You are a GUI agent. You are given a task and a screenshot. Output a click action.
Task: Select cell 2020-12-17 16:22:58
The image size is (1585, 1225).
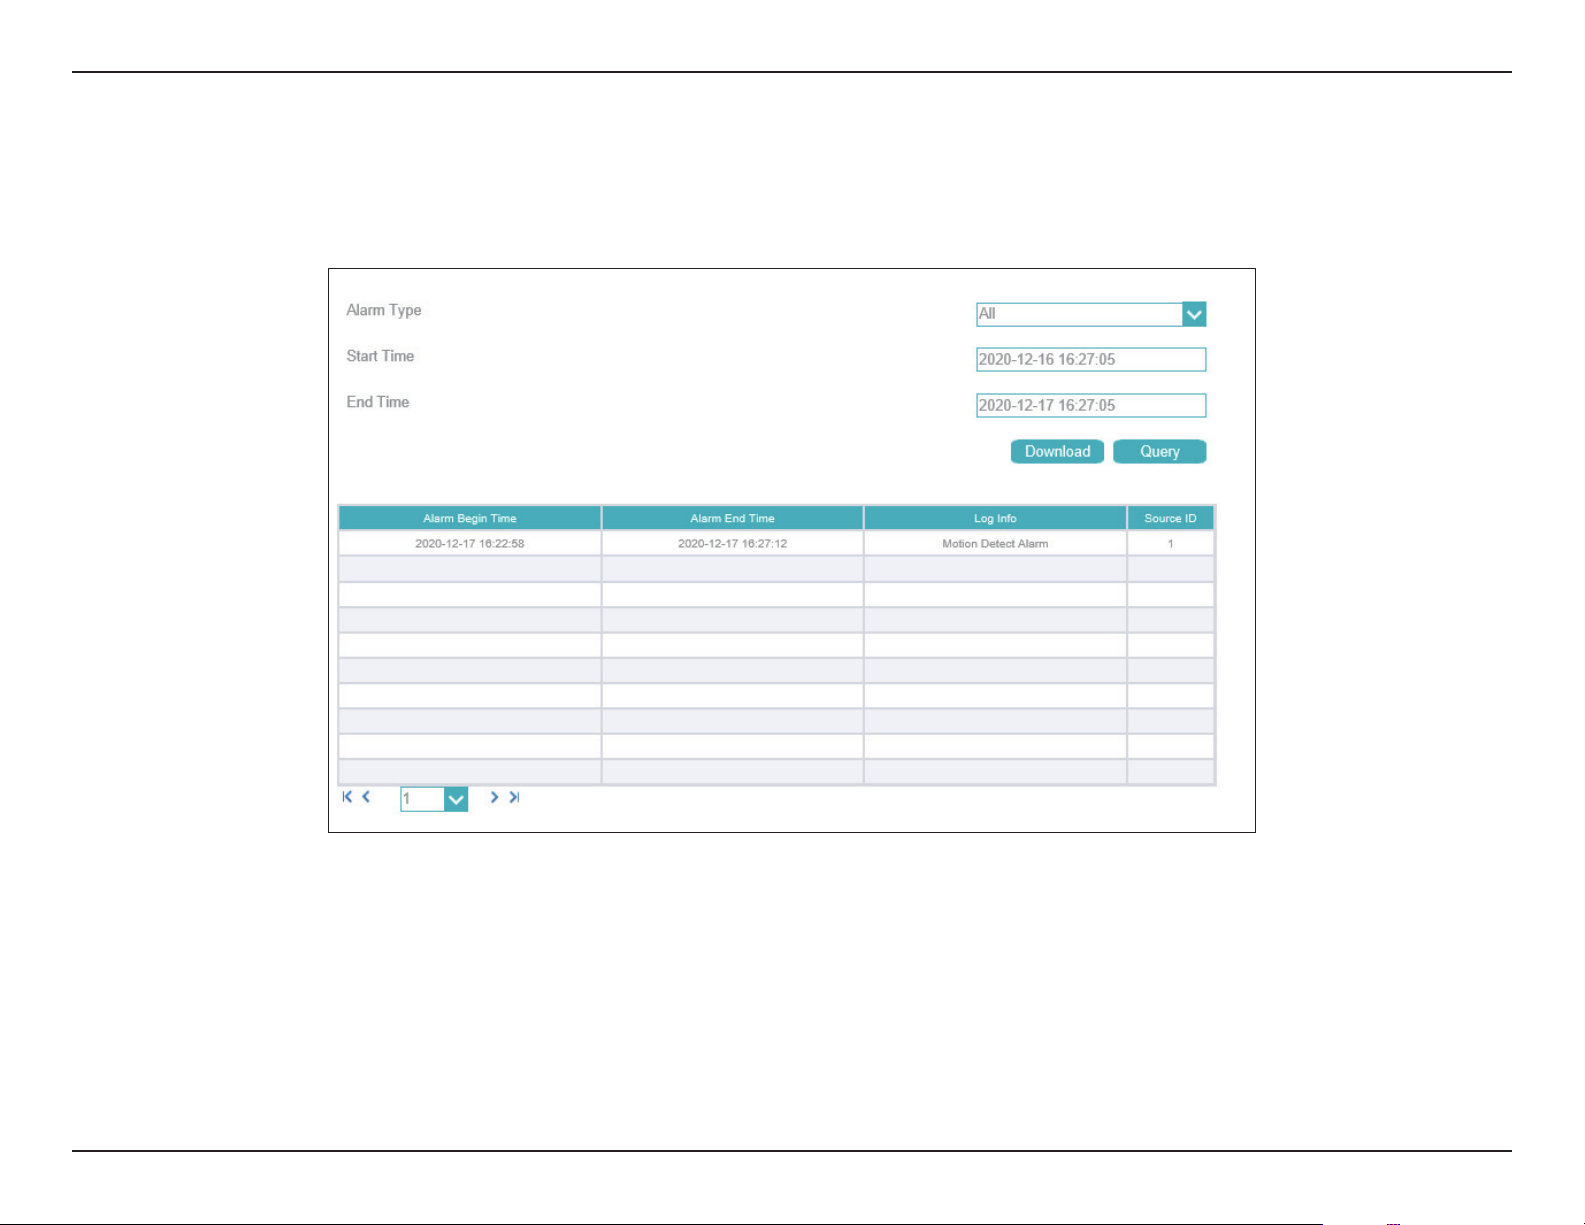click(470, 544)
